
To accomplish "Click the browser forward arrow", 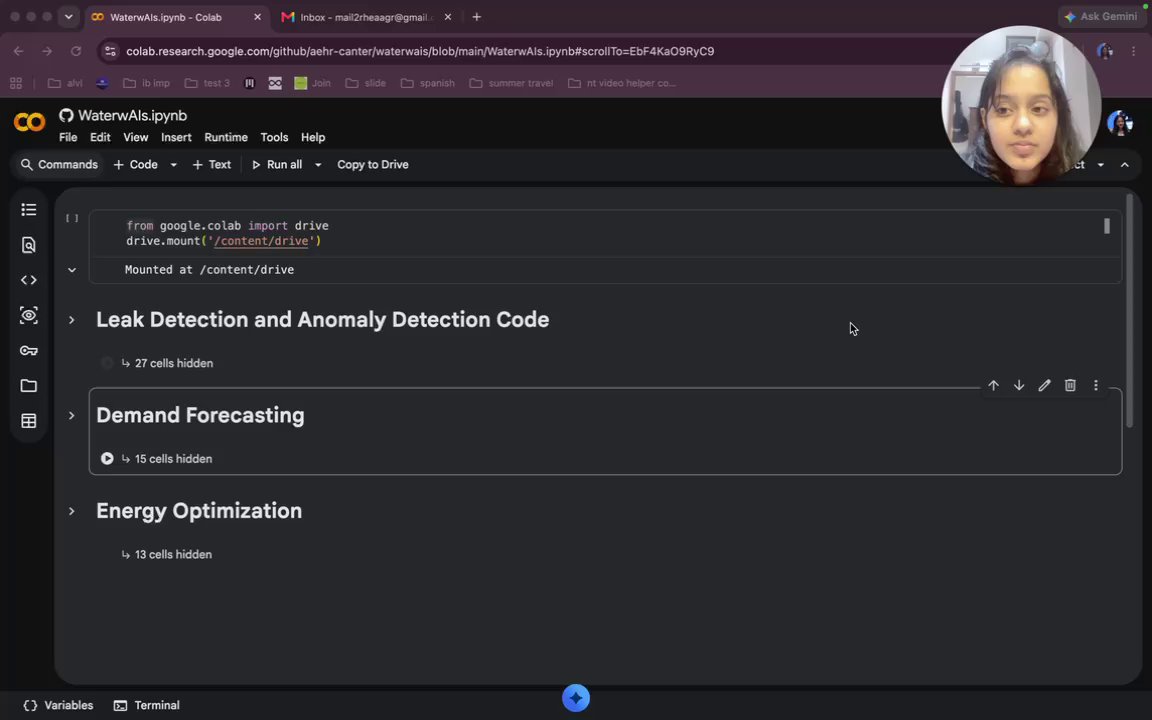I will point(47,51).
